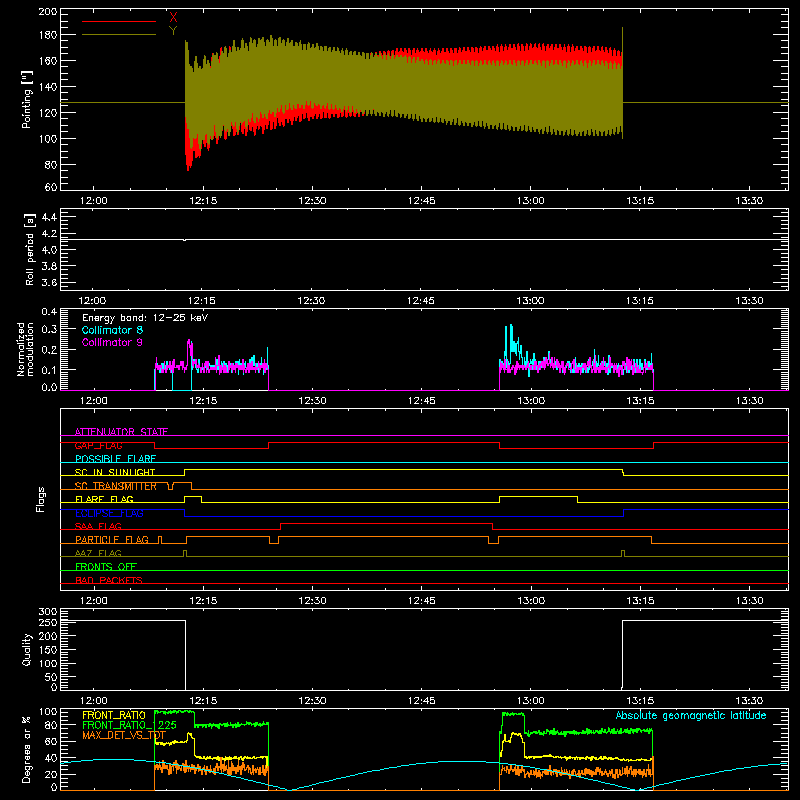800x800 pixels.
Task: Click the green FRONT_RATIO_1225 legend label
Action: click(130, 725)
